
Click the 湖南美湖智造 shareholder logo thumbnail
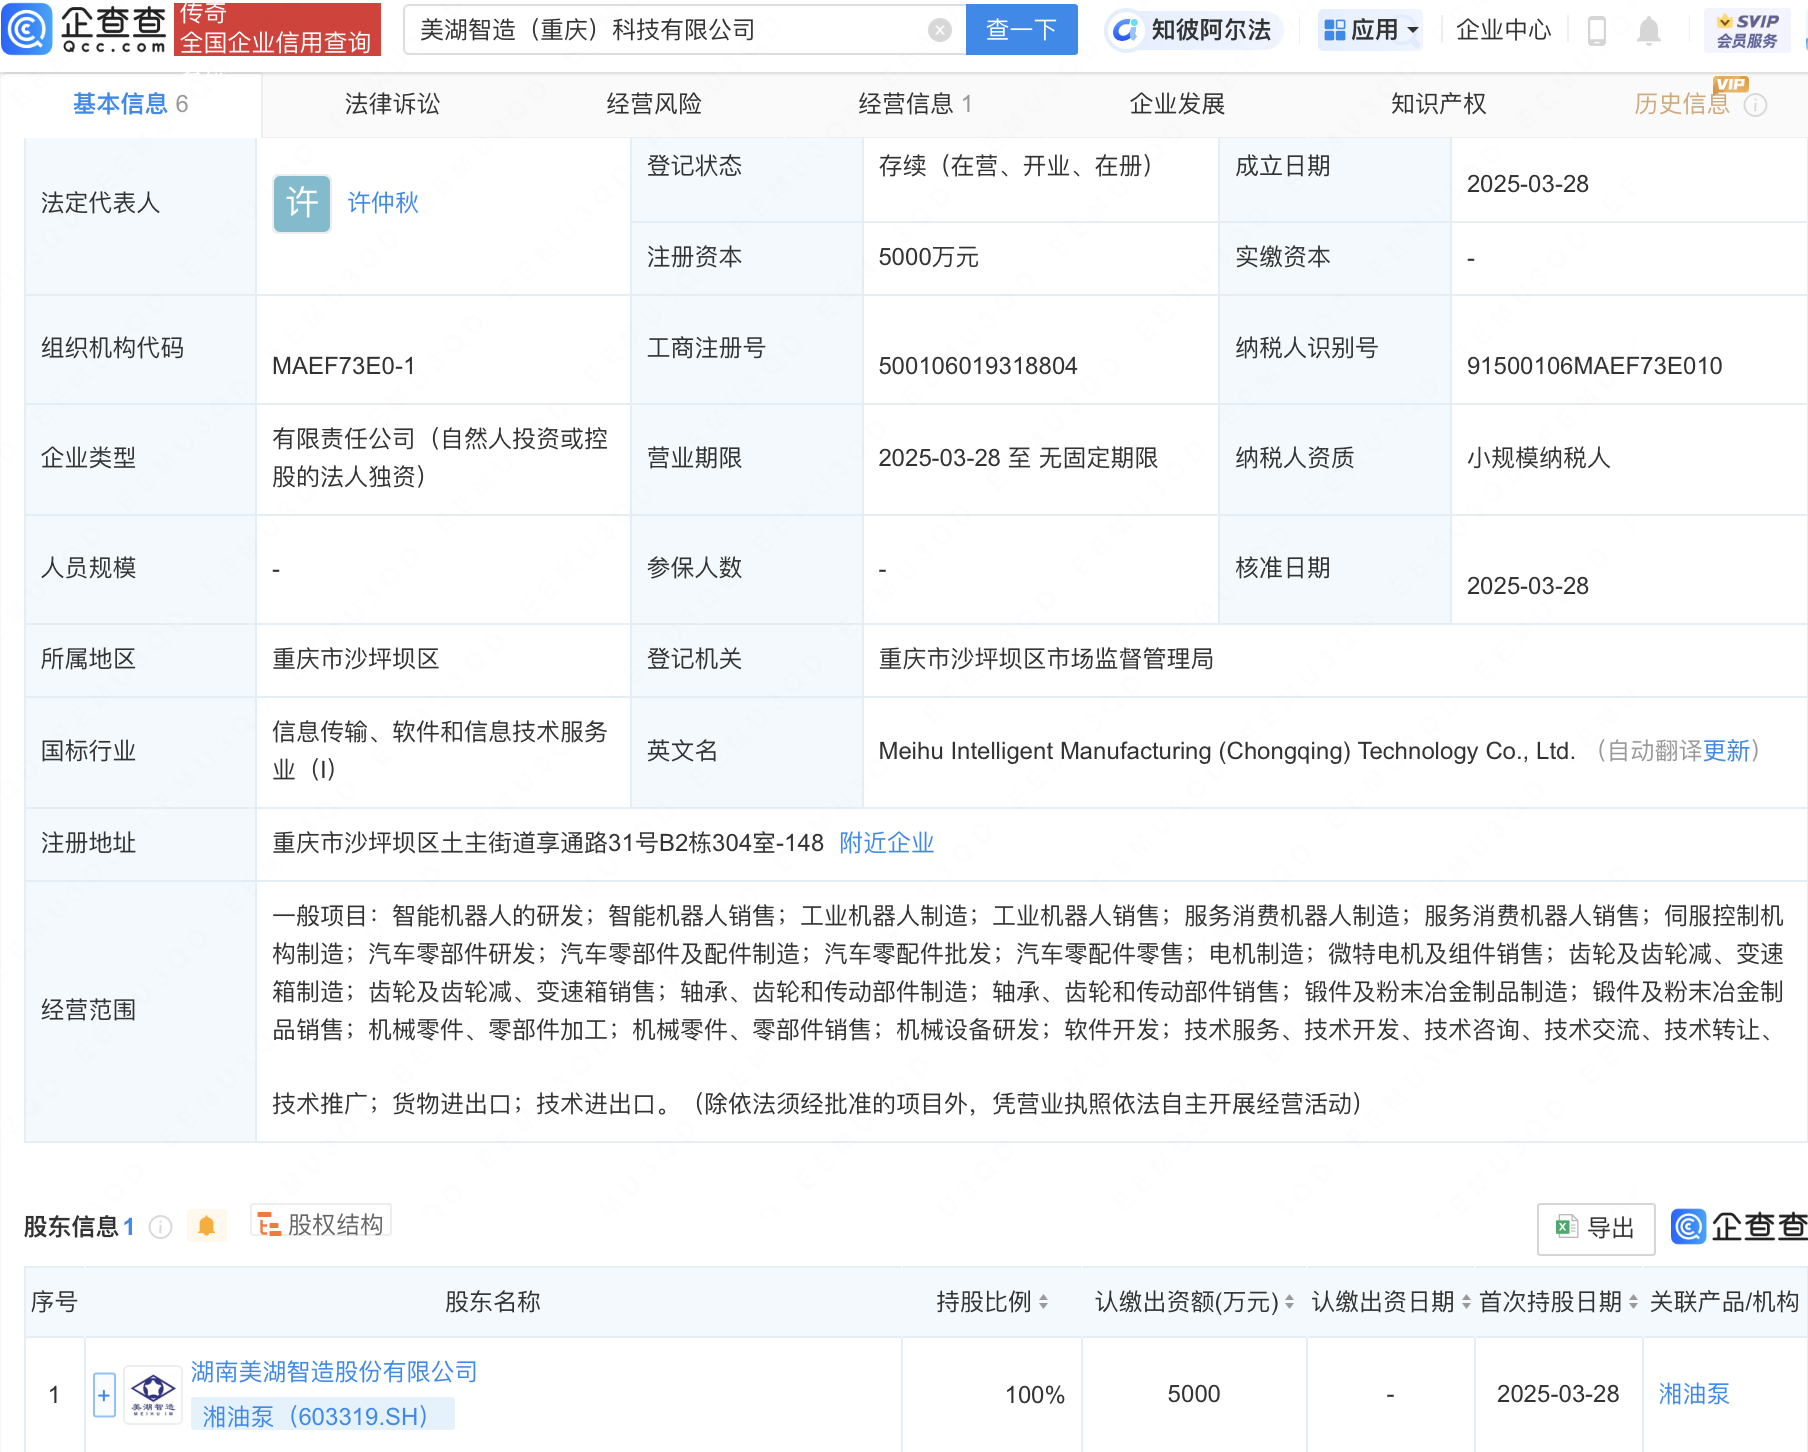point(153,1394)
